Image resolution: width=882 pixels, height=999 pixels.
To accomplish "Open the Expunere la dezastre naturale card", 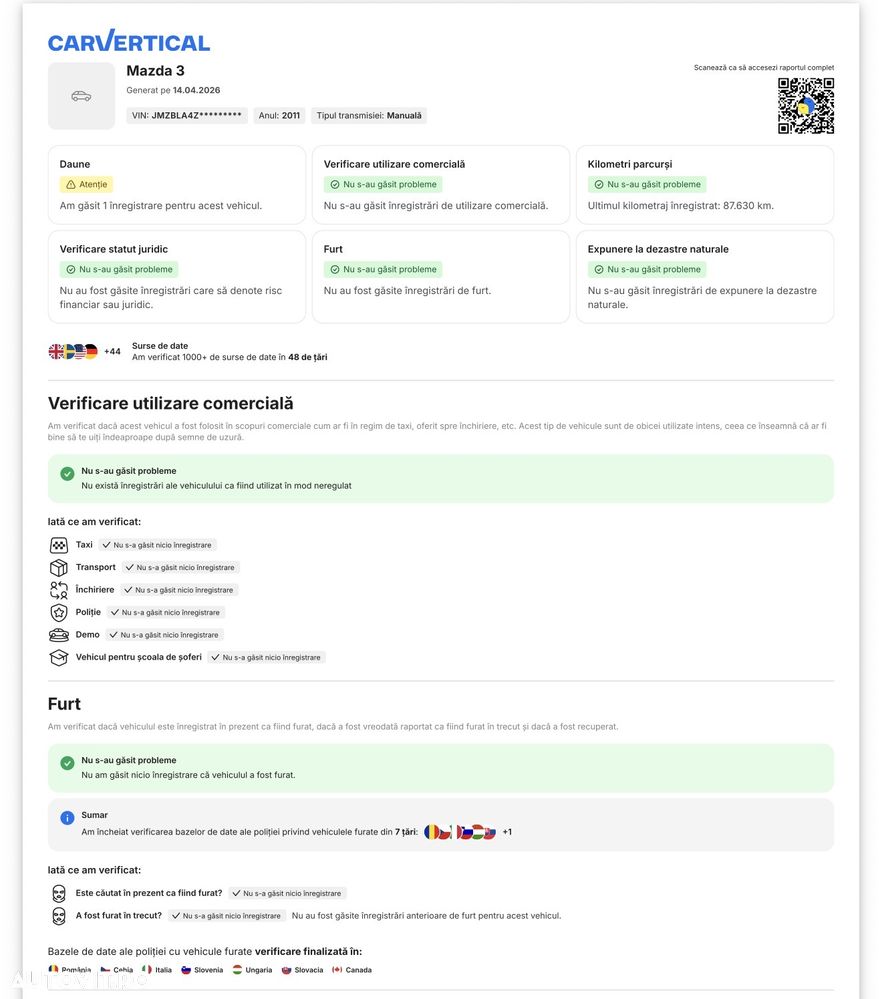I will [704, 277].
